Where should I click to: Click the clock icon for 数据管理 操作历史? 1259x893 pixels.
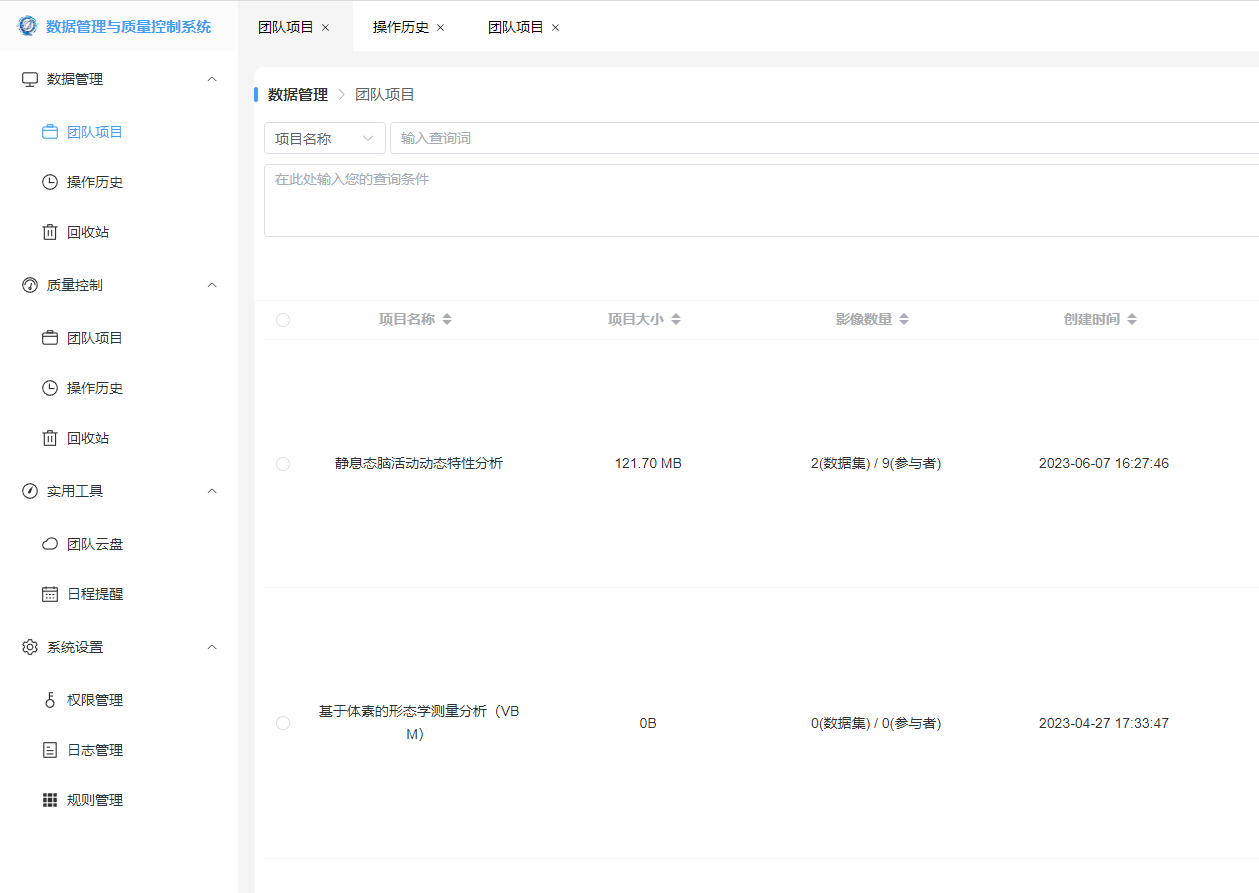[x=50, y=182]
